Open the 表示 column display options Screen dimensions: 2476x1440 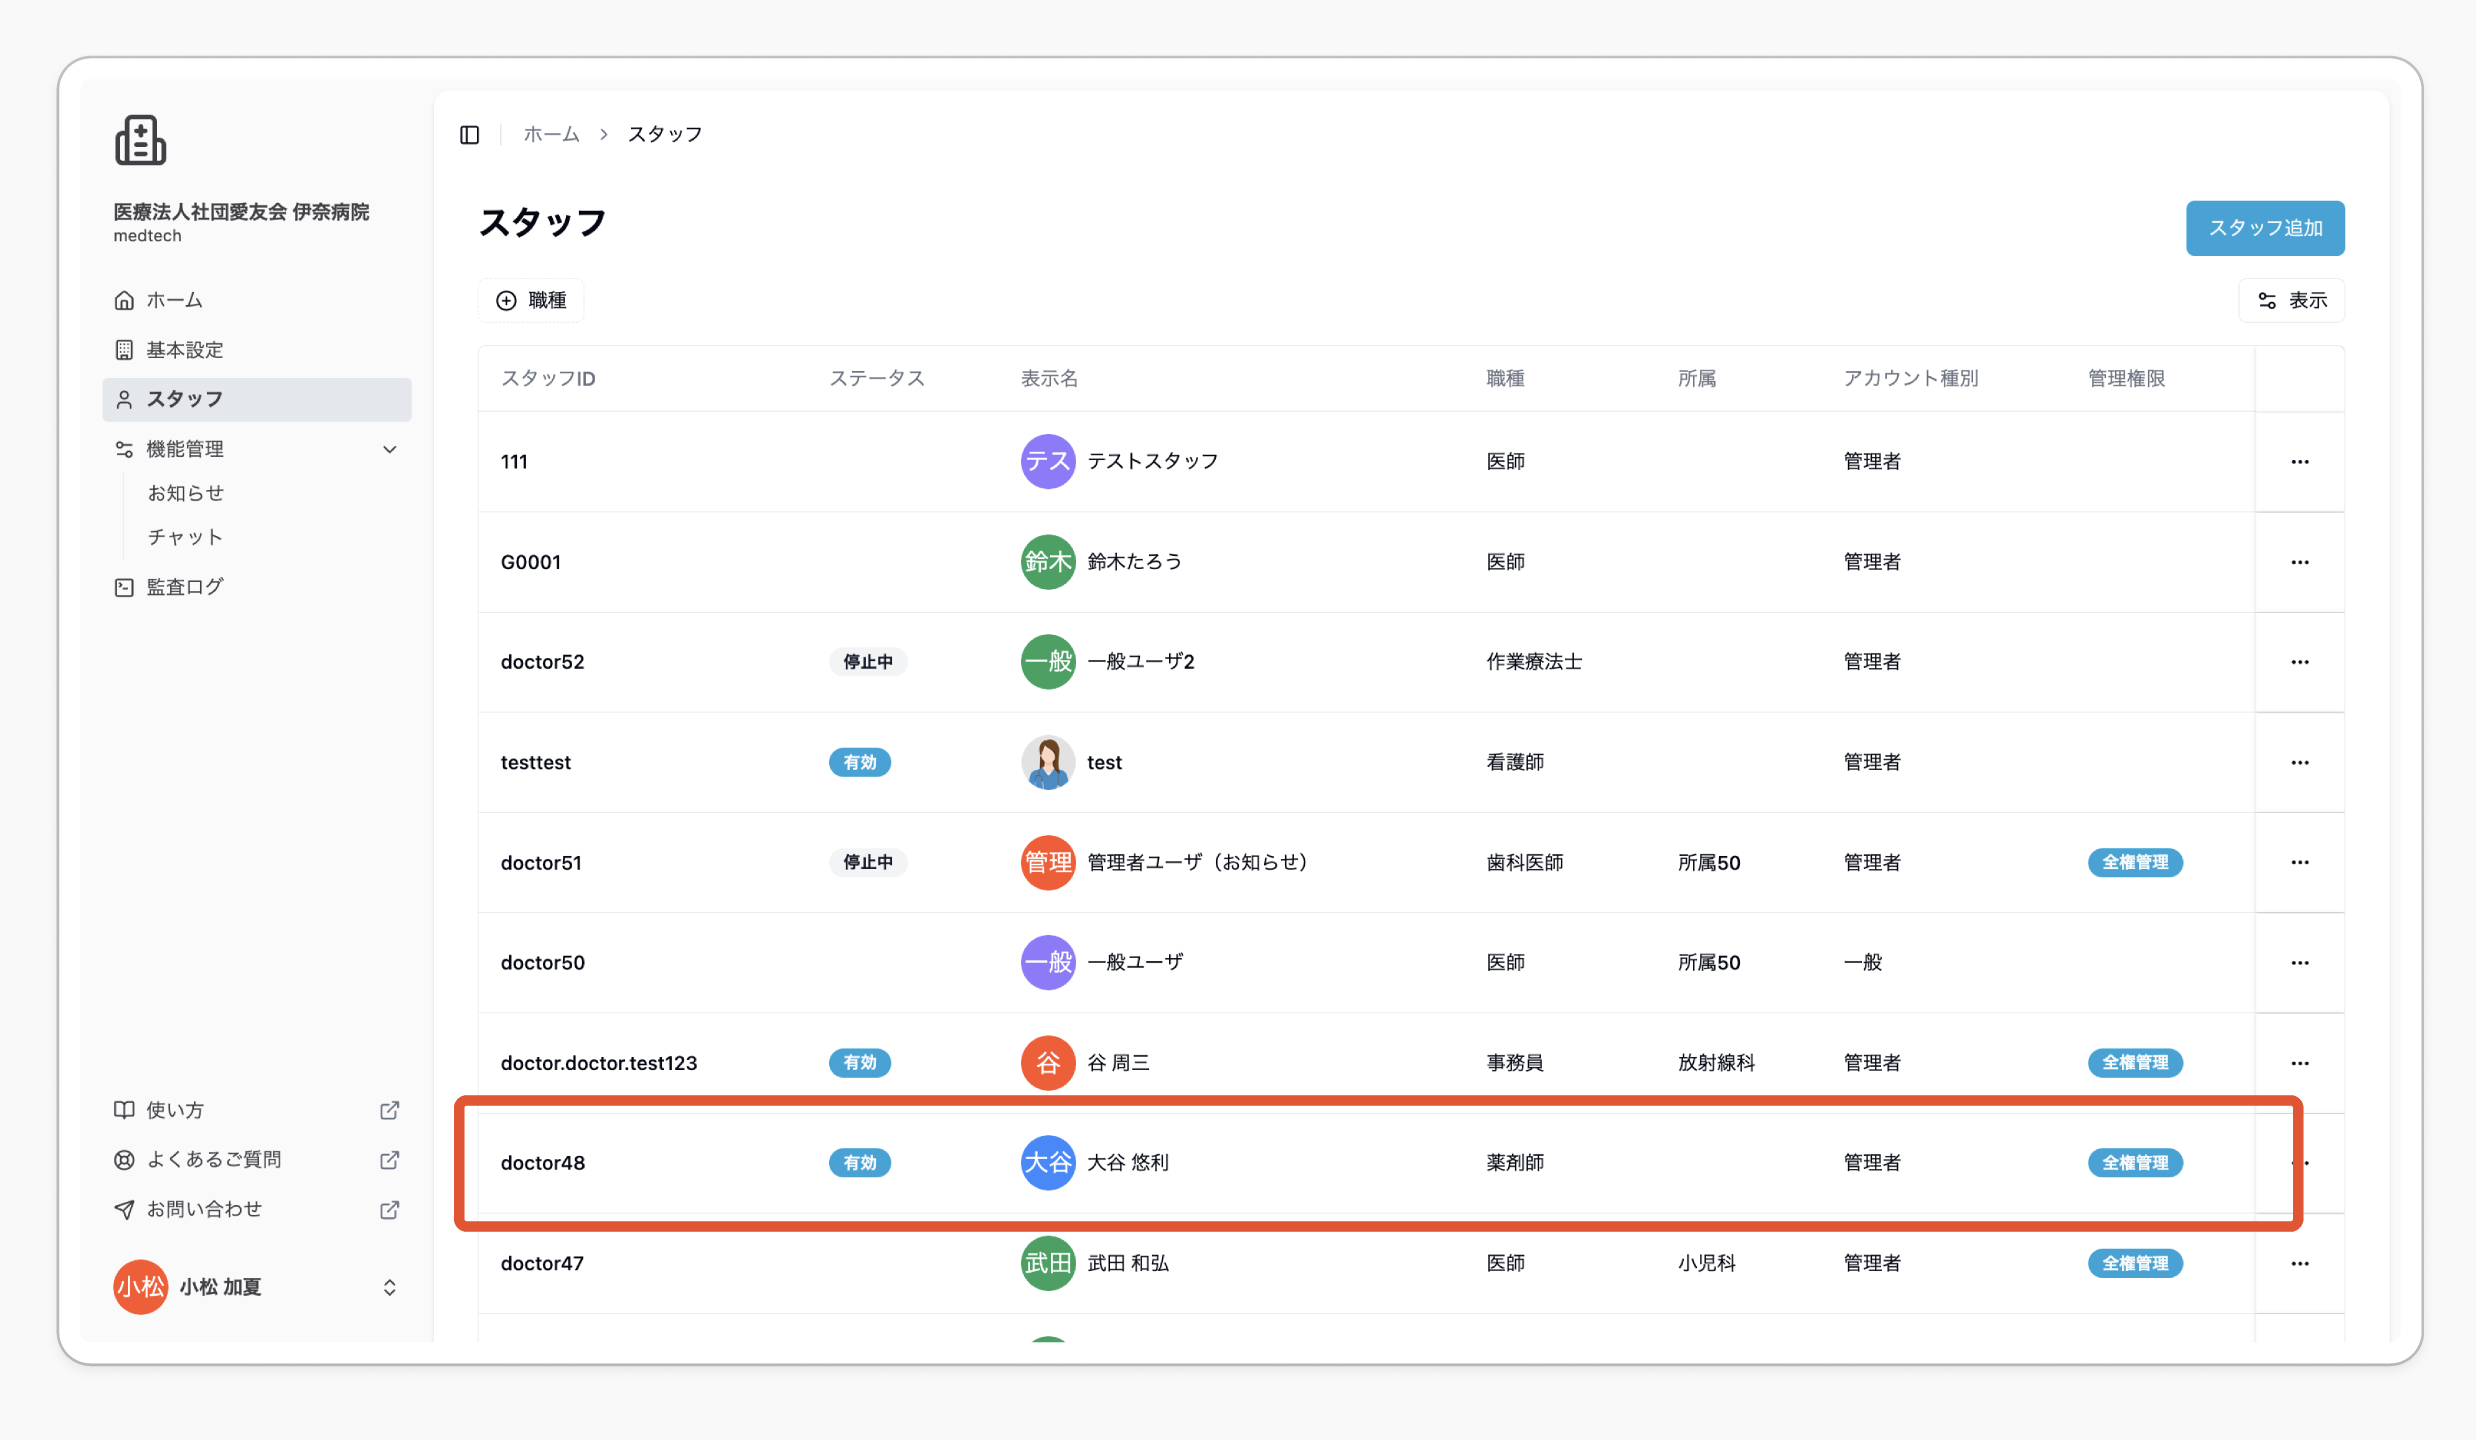point(2291,300)
